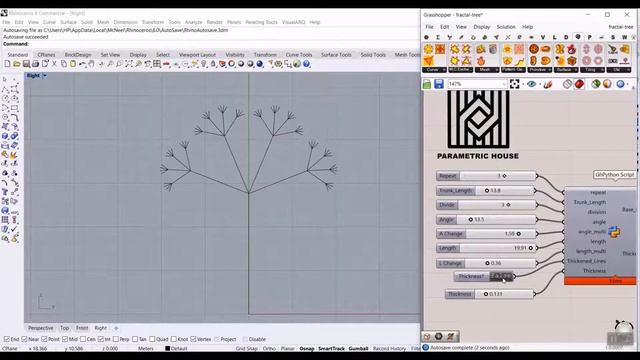Click the Undo arrow icon in Rhino toolbar
The image size is (640, 360).
pyautogui.click(x=82, y=64)
